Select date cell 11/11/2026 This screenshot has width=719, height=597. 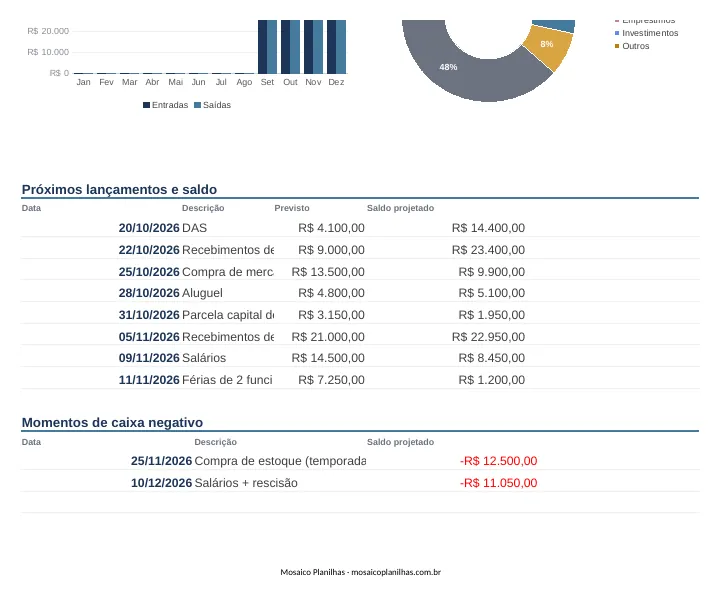coord(149,380)
